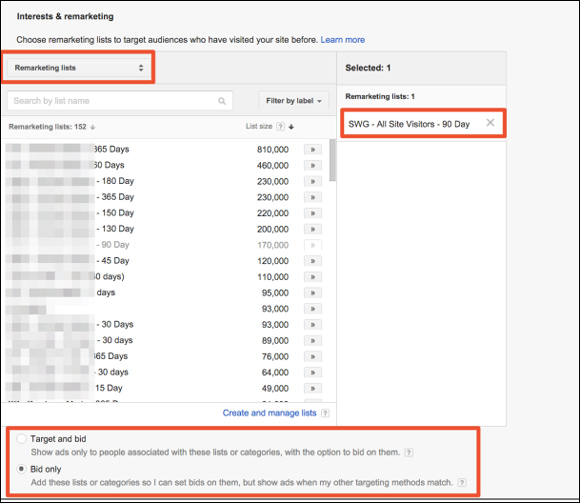This screenshot has width=580, height=503.
Task: Sort by List size descending arrow
Action: pos(291,127)
